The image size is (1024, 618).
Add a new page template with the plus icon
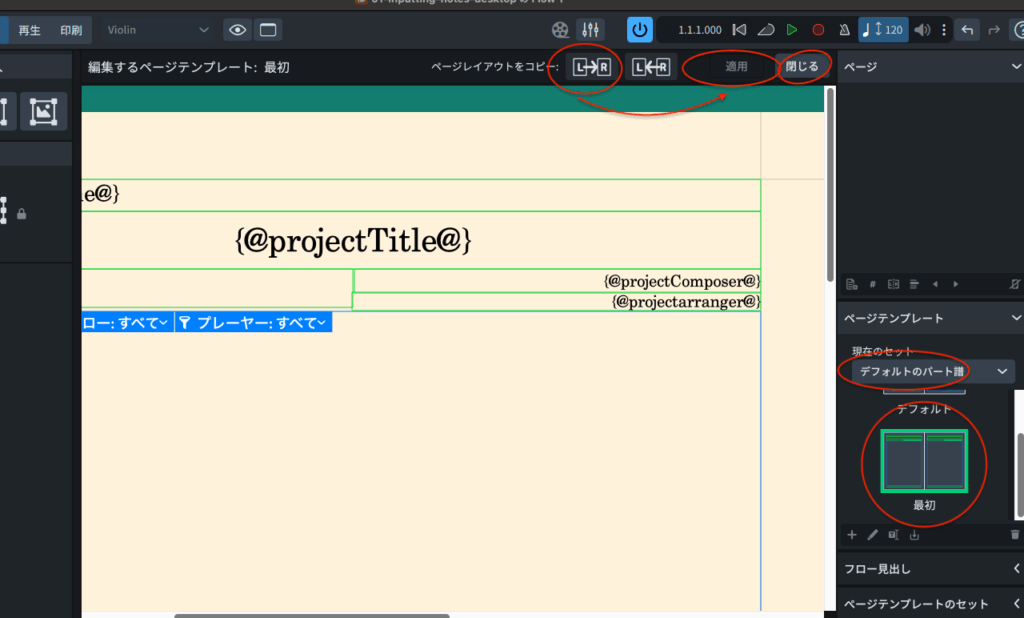(x=852, y=535)
